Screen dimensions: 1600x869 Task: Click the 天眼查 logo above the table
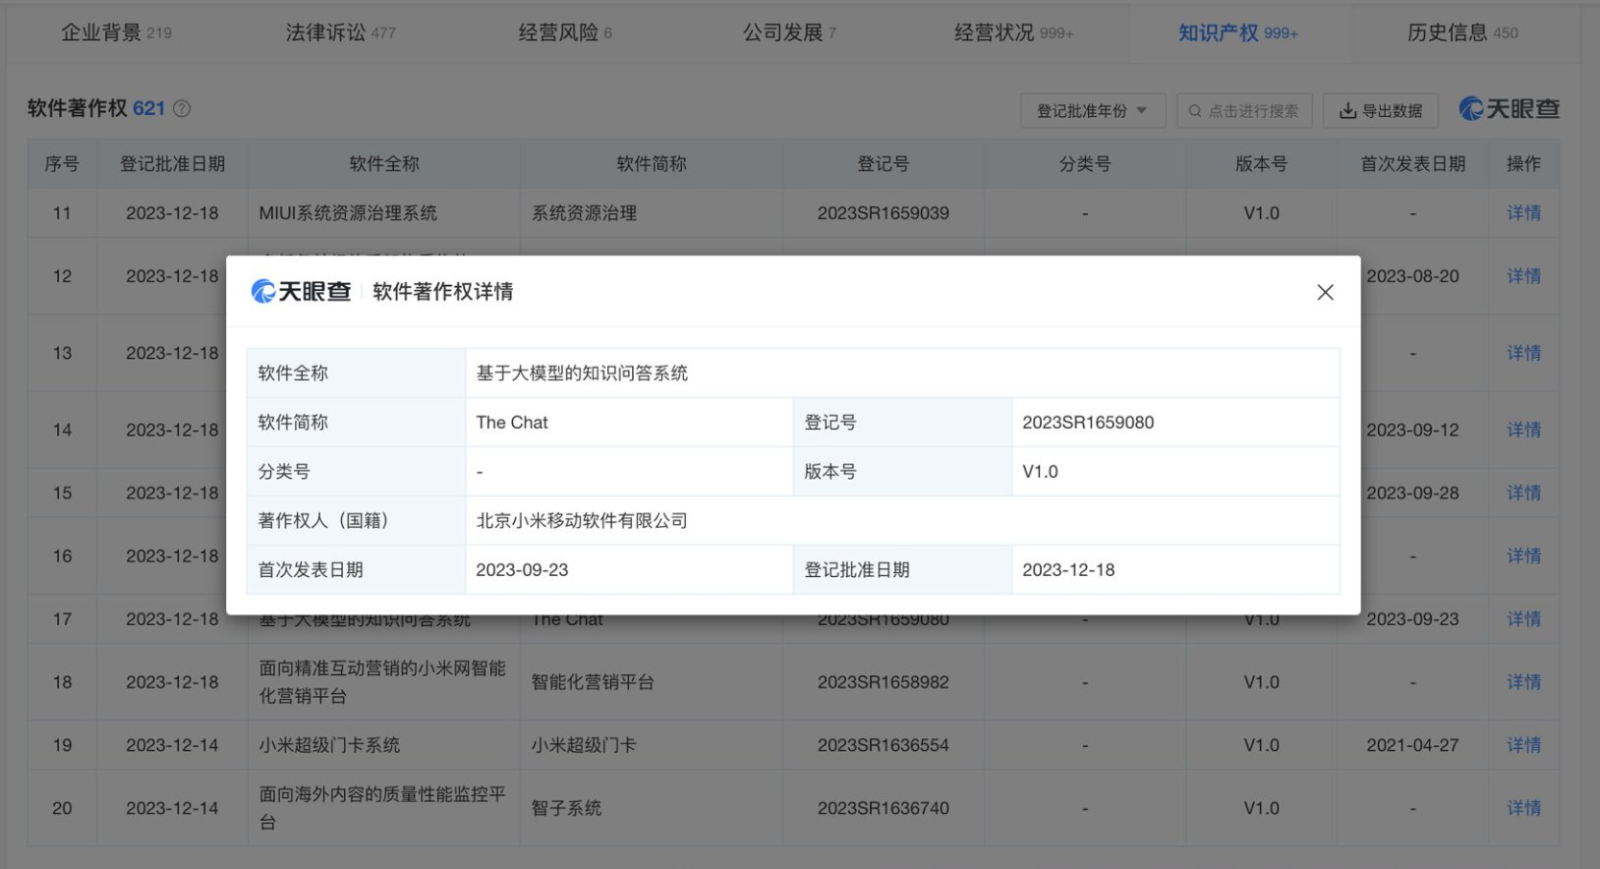point(1509,109)
